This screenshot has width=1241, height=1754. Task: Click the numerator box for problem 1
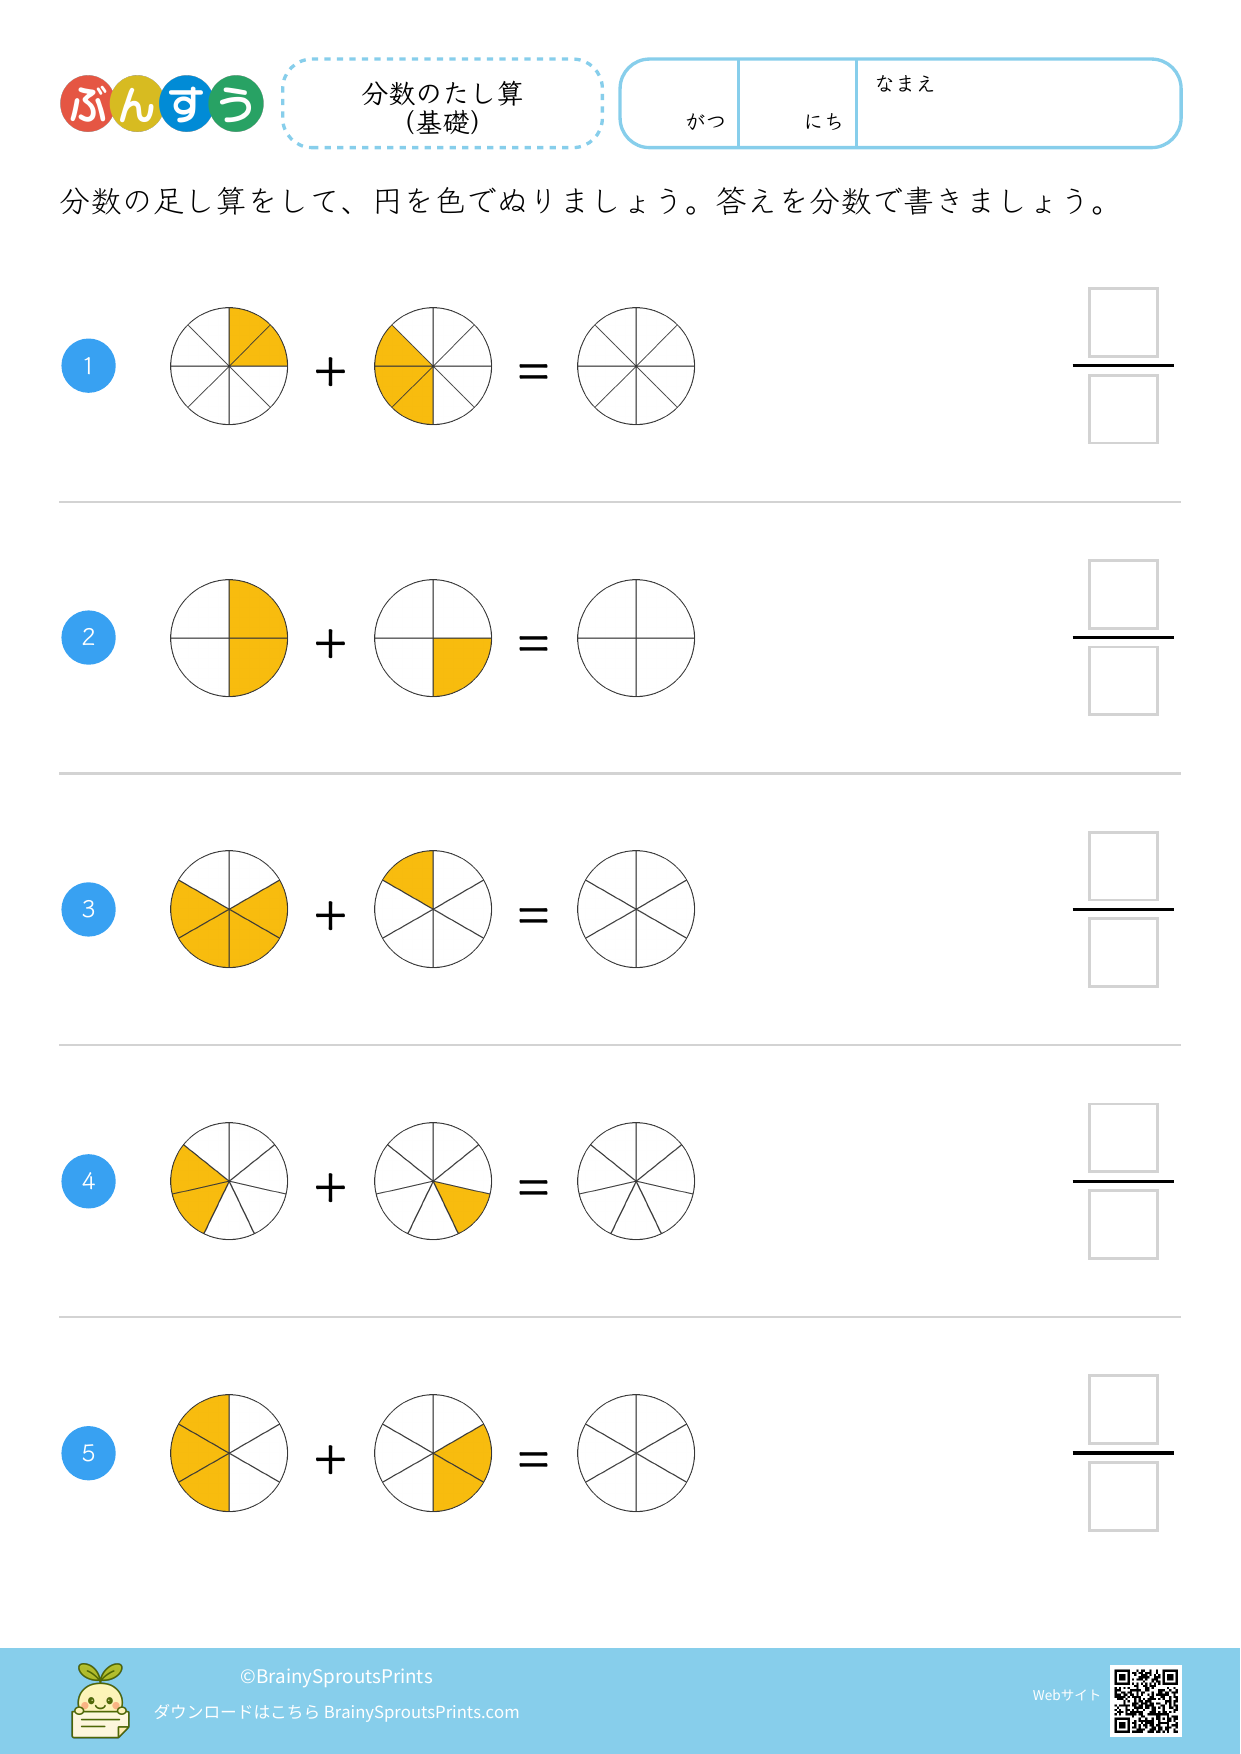pos(1123,323)
